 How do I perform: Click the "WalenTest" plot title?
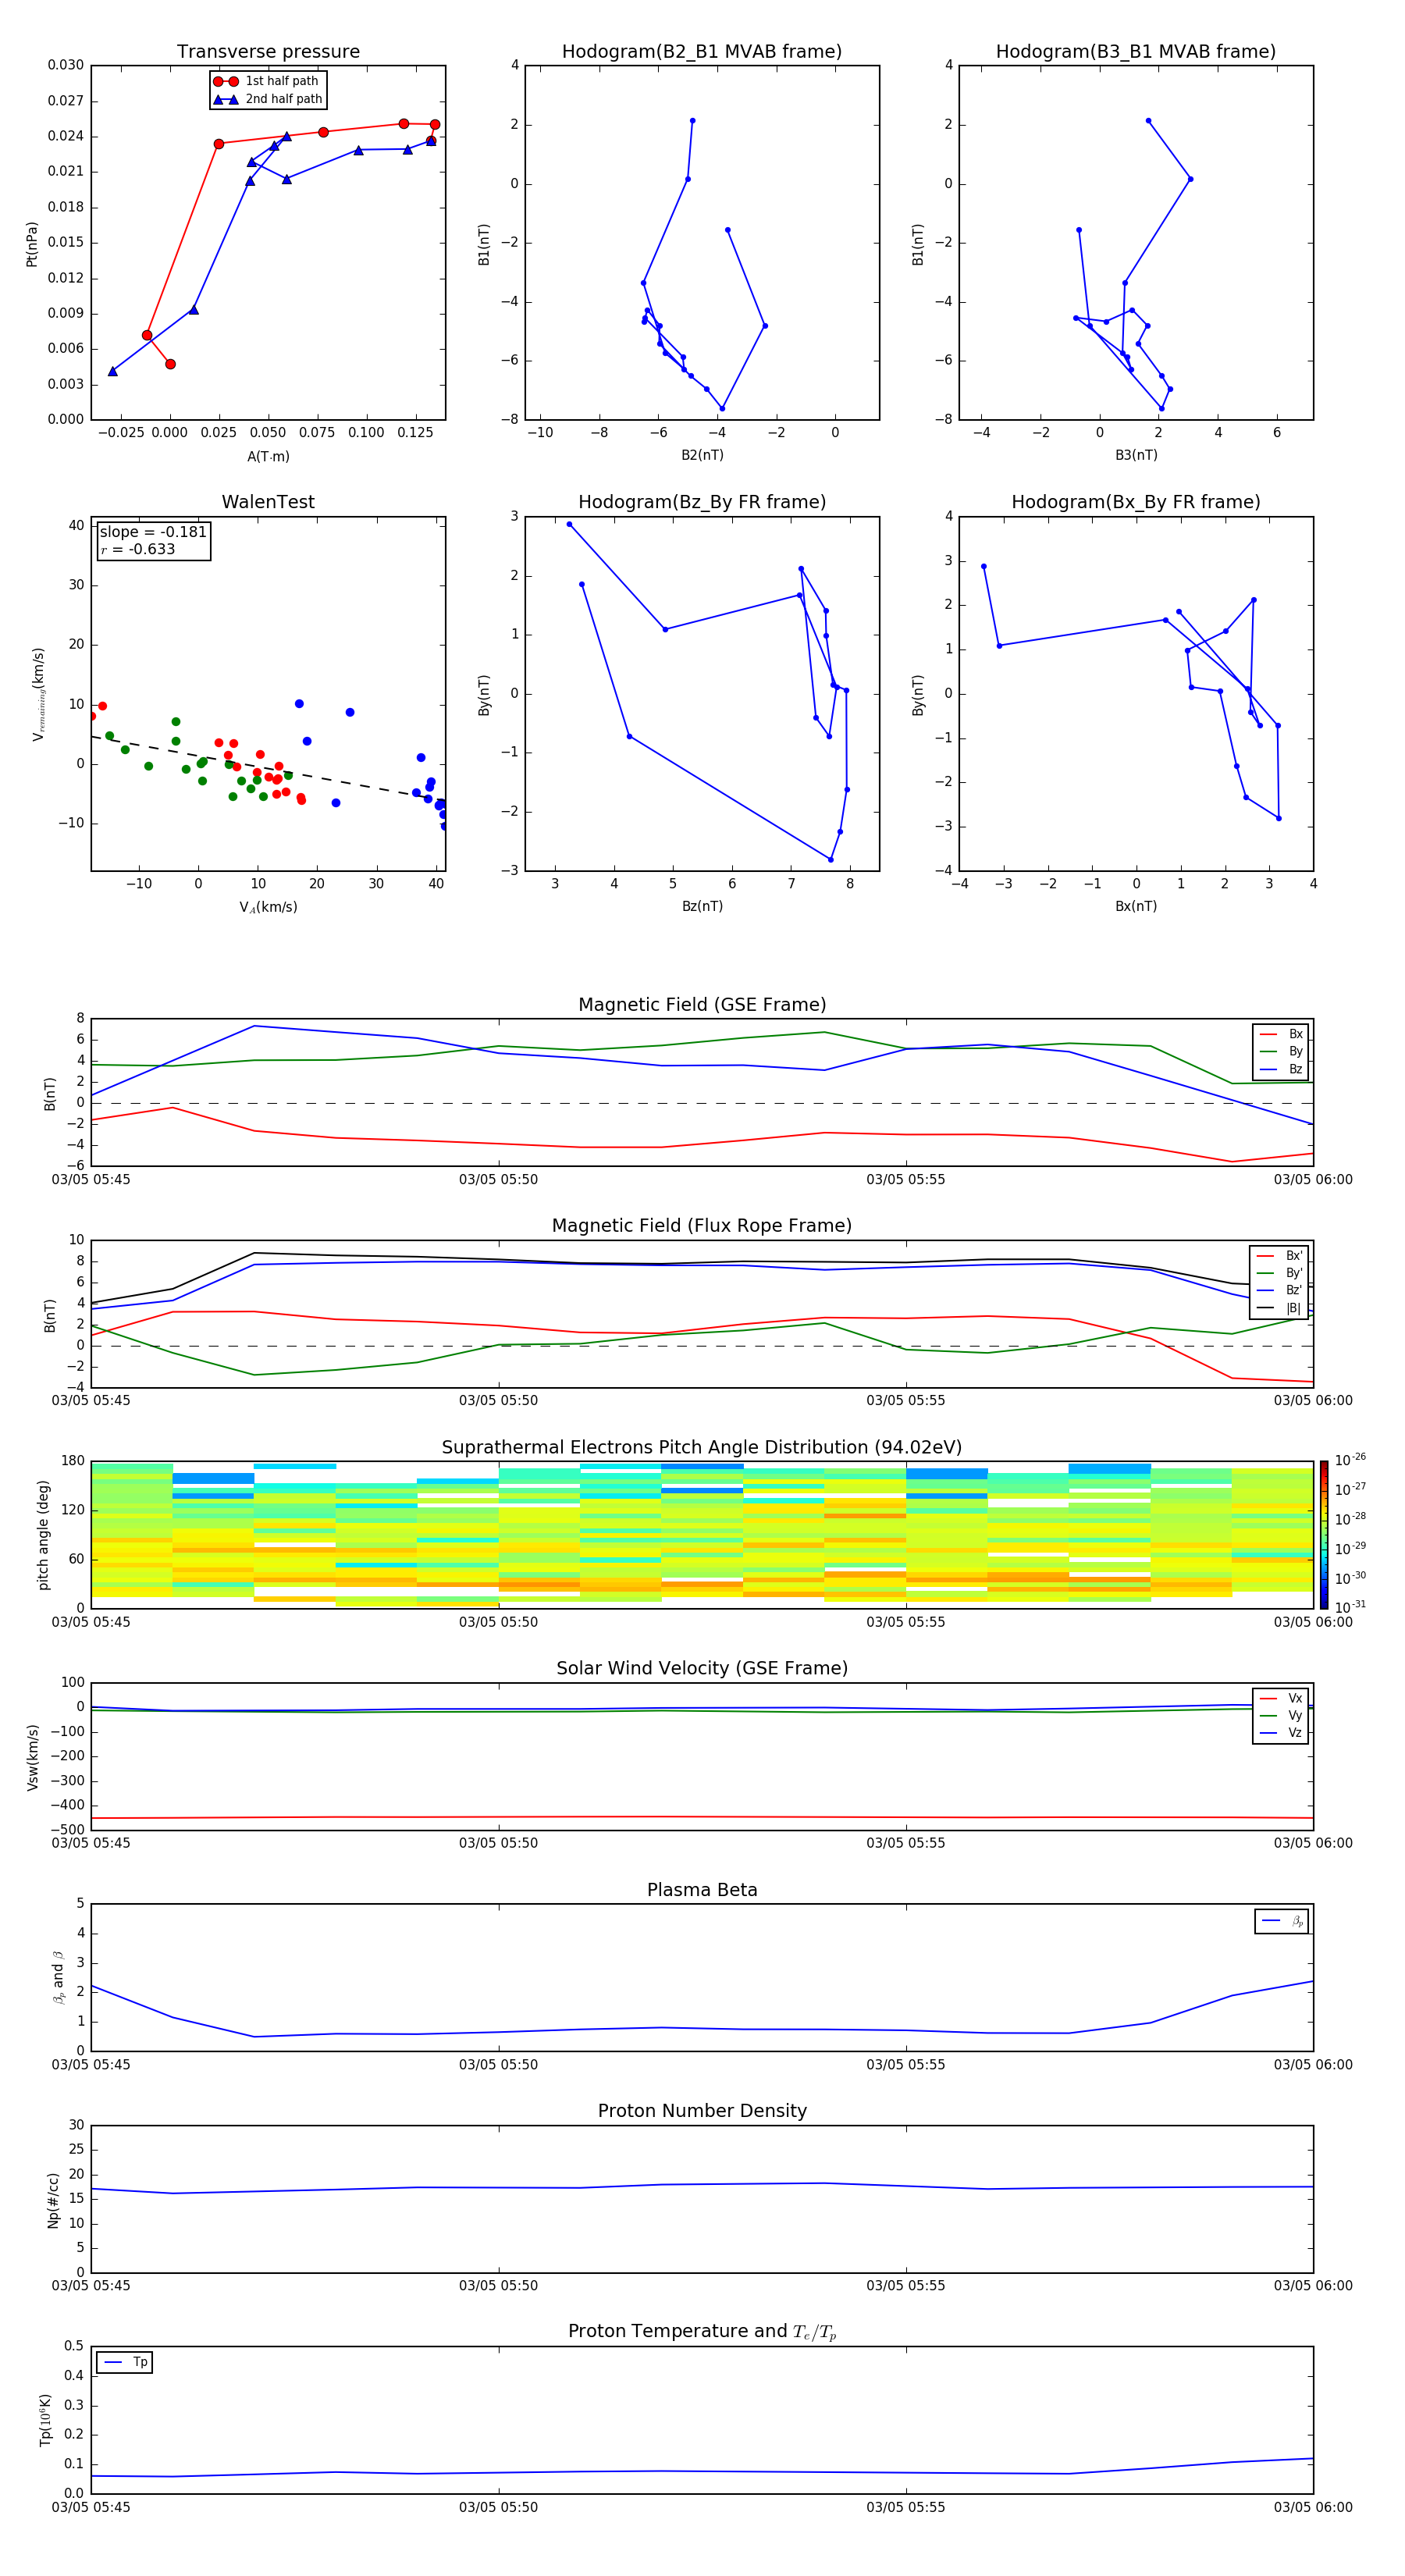point(268,502)
